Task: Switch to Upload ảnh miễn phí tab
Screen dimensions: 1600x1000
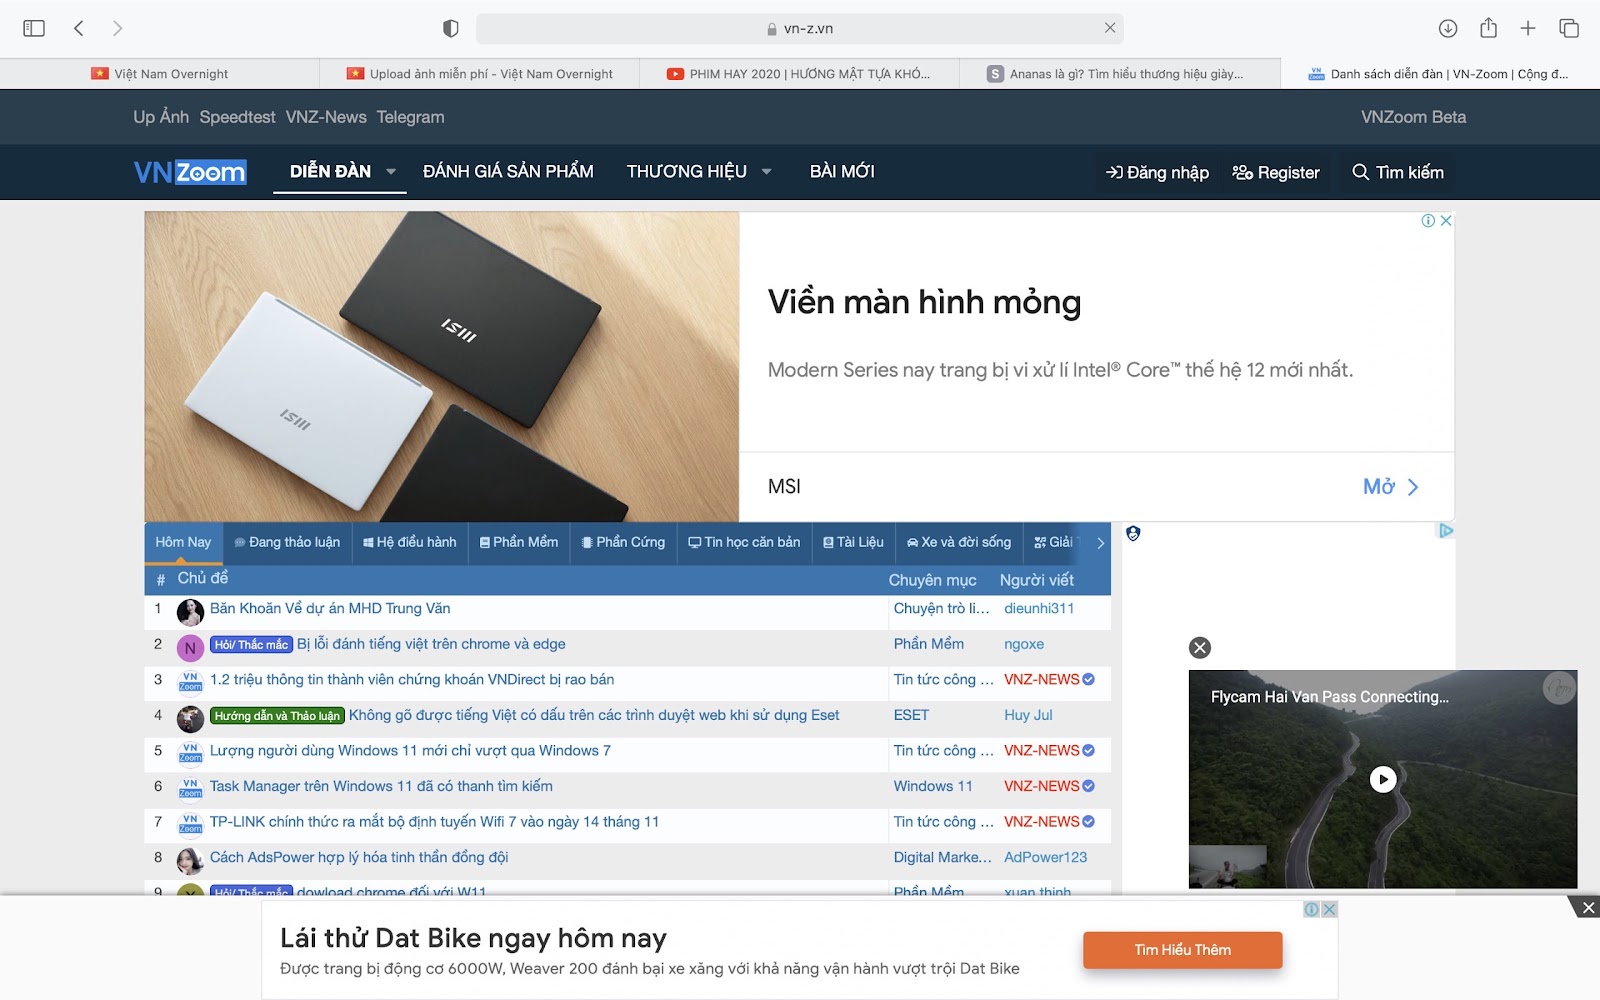Action: (480, 74)
